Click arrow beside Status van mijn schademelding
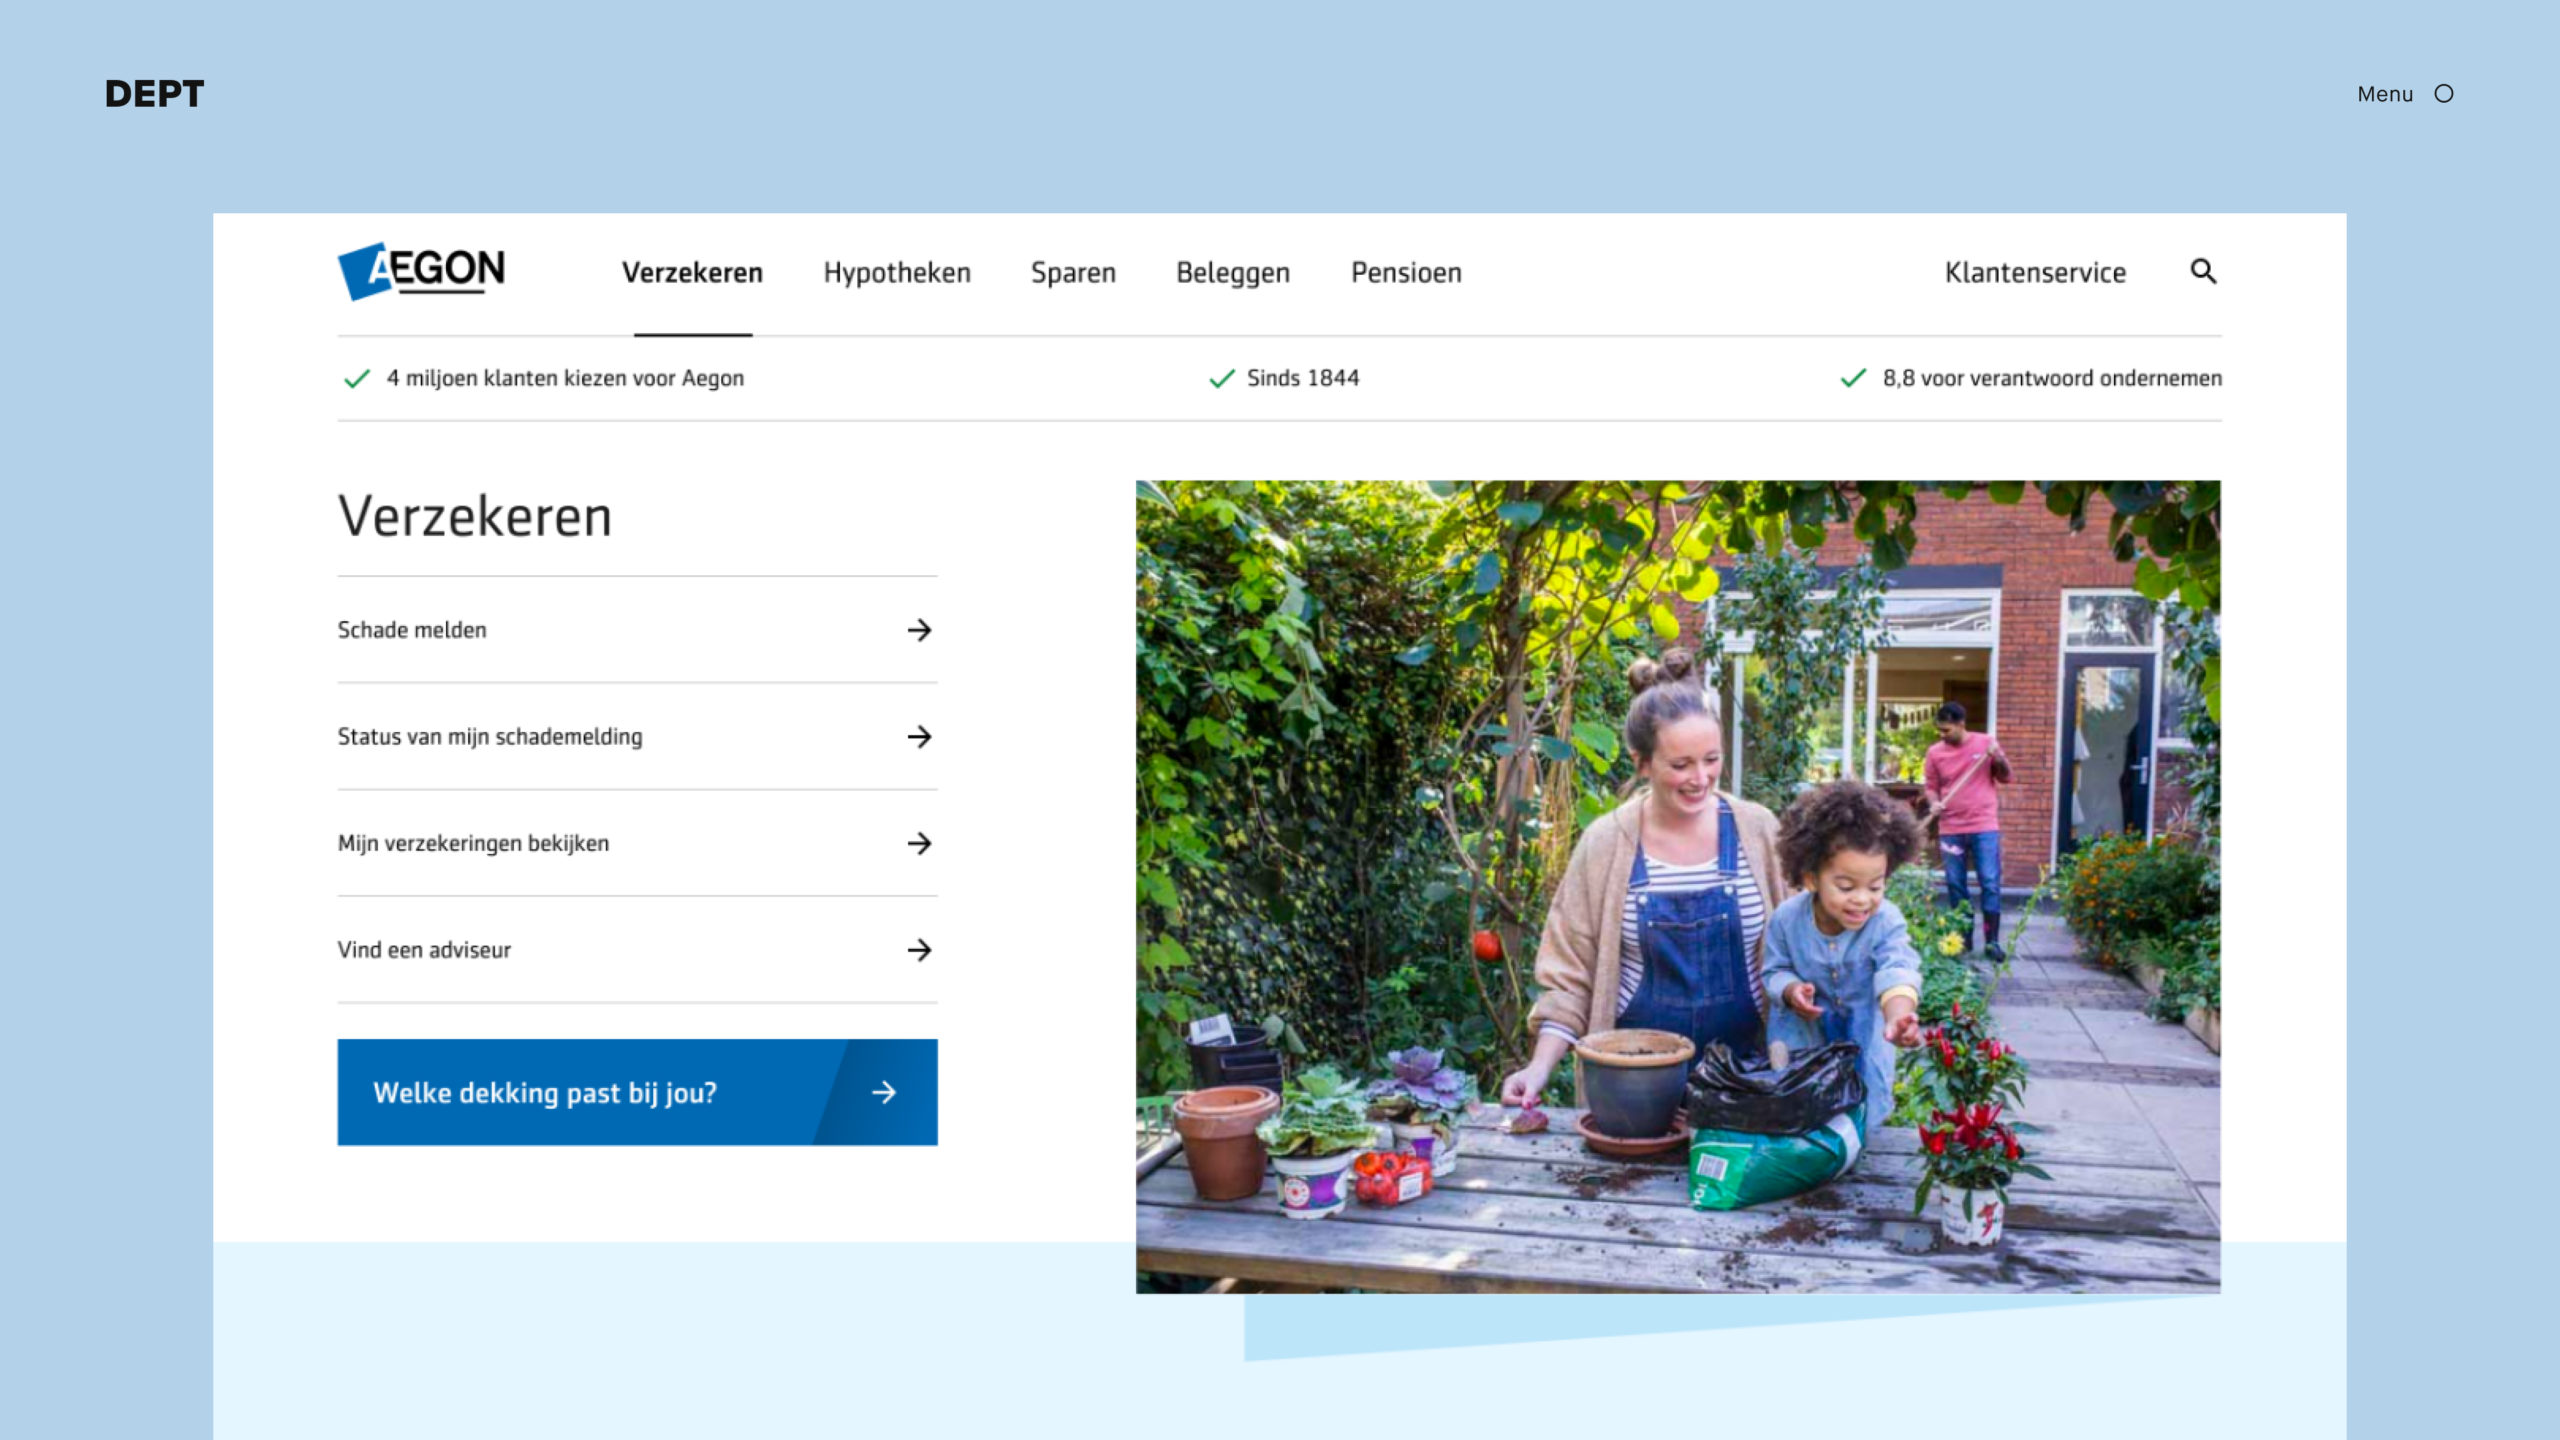This screenshot has width=2560, height=1440. (919, 737)
